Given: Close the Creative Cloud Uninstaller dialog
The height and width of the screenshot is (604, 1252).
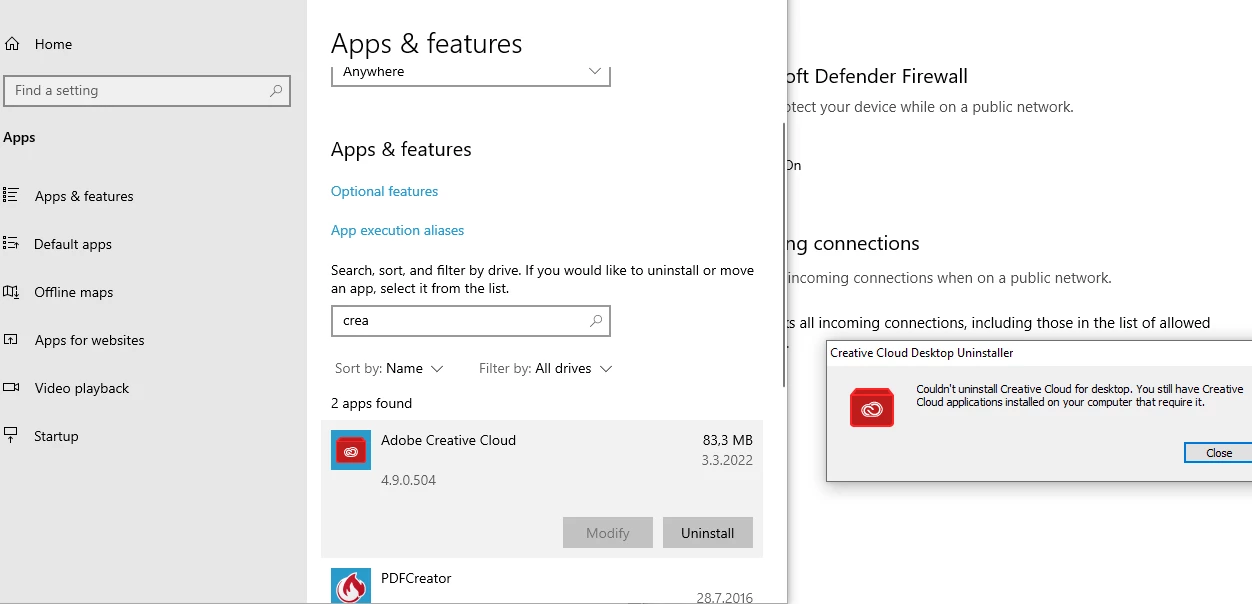Looking at the screenshot, I should coord(1218,453).
